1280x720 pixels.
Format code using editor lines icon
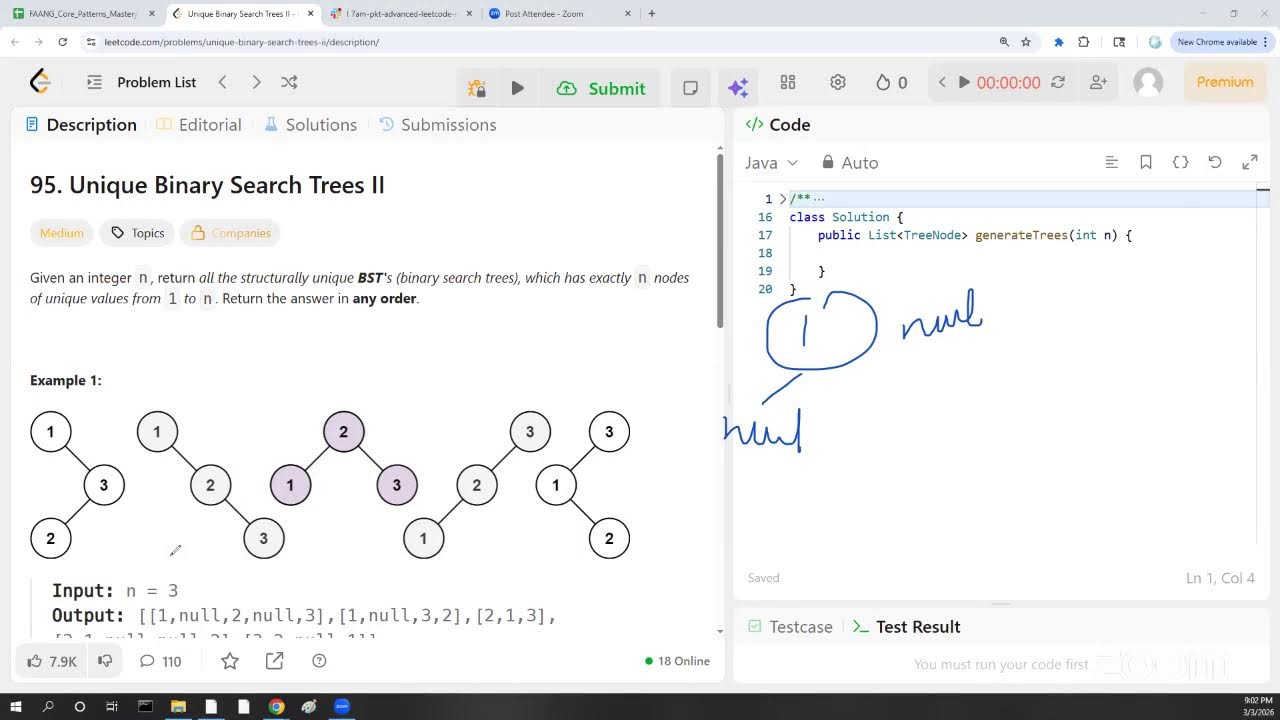(x=1111, y=162)
